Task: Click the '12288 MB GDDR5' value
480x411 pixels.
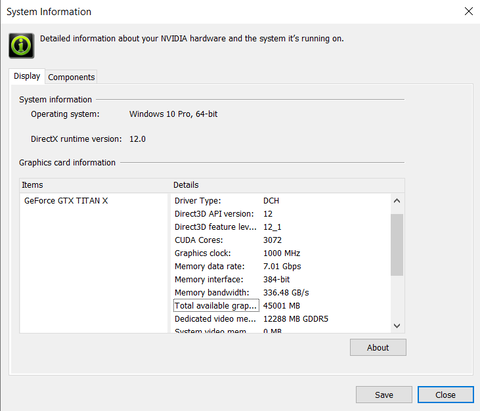Action: point(296,319)
